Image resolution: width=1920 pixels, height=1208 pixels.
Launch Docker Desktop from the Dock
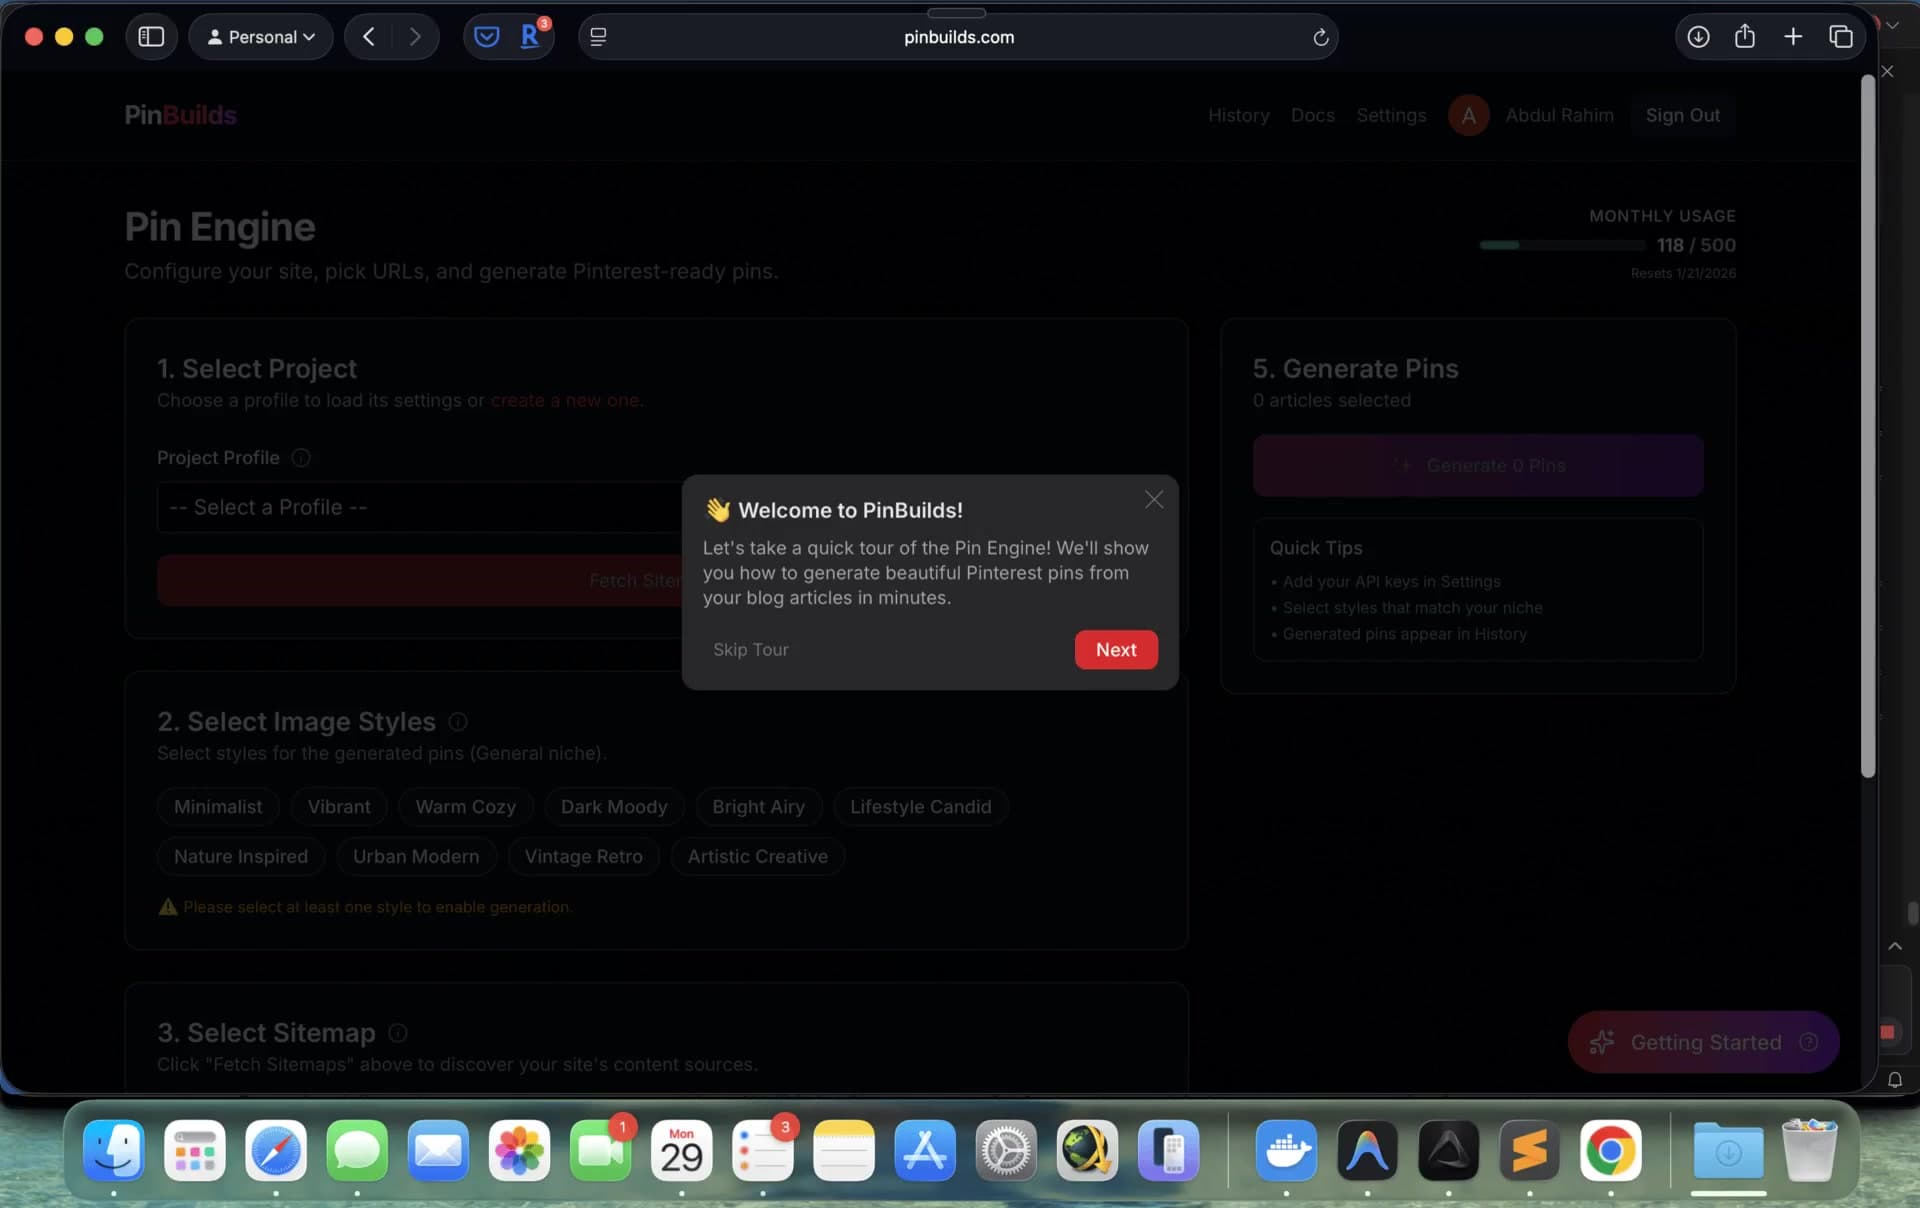pos(1286,1150)
